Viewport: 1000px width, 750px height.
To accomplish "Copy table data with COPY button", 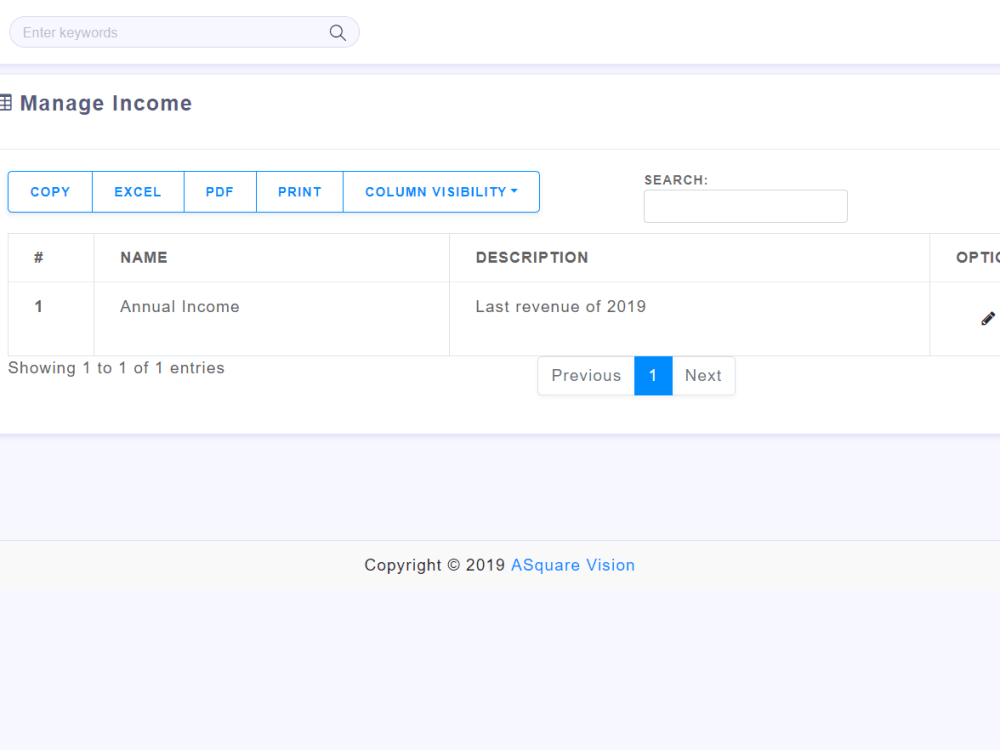I will click(50, 192).
